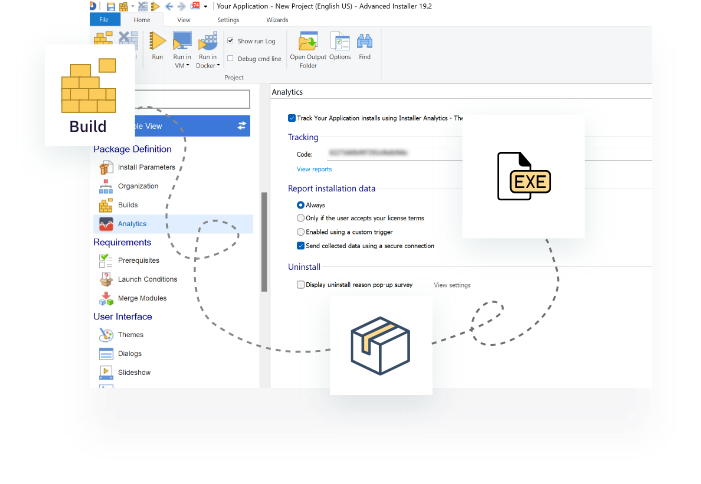Select Install Parameters in the sidebar
Viewport: 701px width, 484px height.
(x=146, y=167)
